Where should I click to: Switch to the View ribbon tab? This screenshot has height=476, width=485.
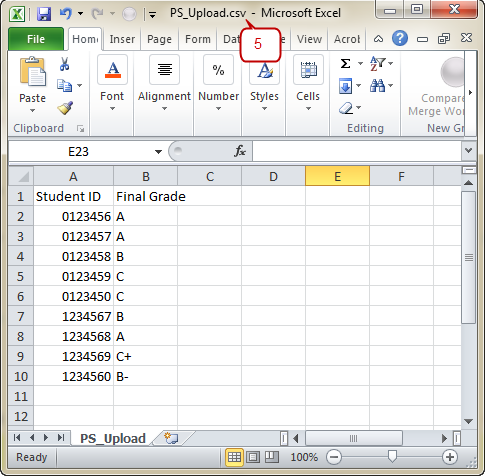(309, 39)
